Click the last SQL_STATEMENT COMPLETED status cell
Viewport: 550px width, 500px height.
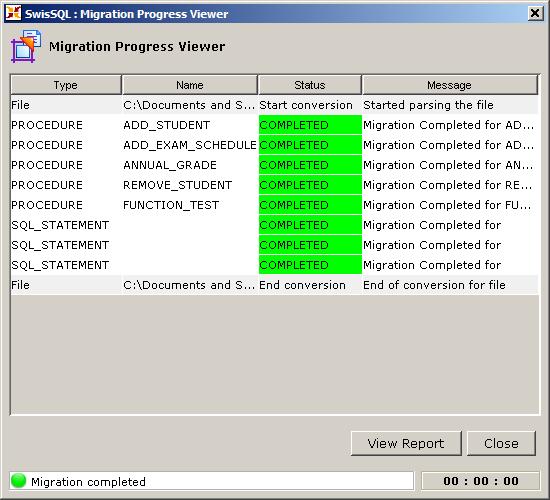[x=310, y=265]
